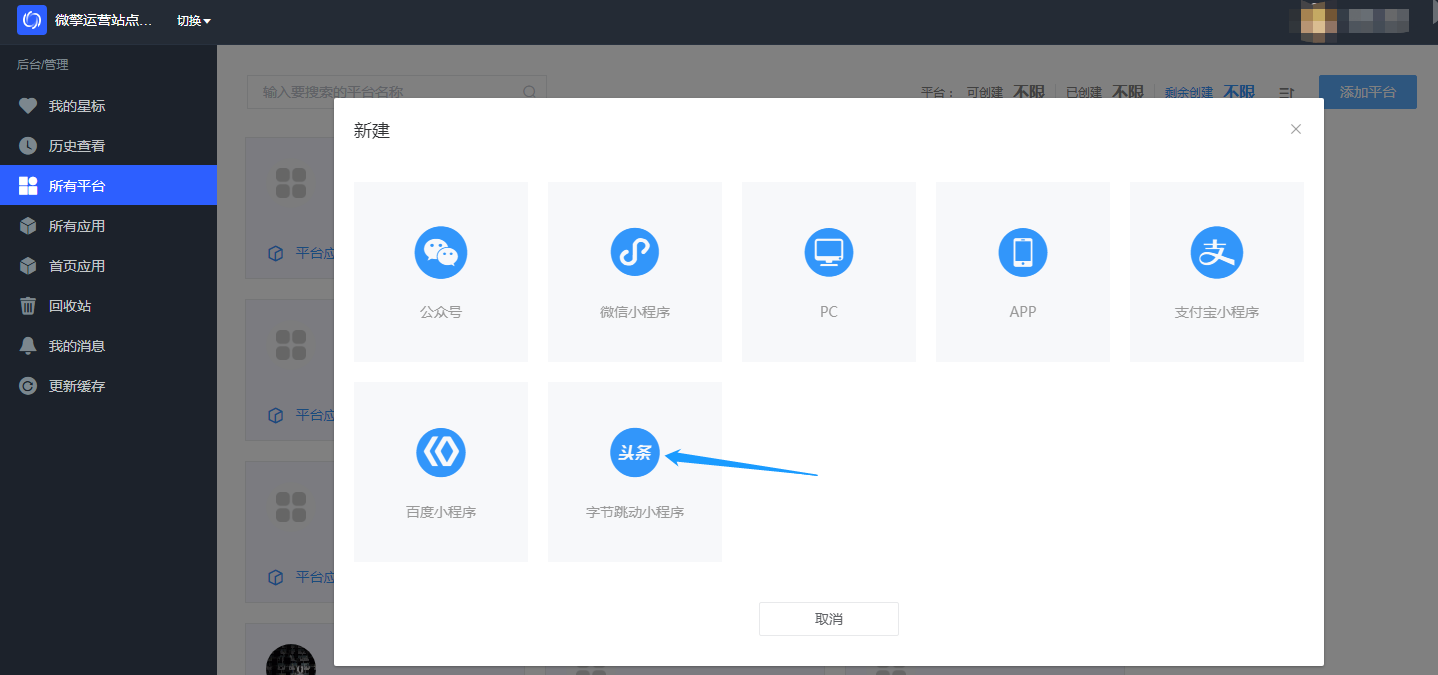
Task: Select 所有平台 in sidebar
Action: pos(108,186)
